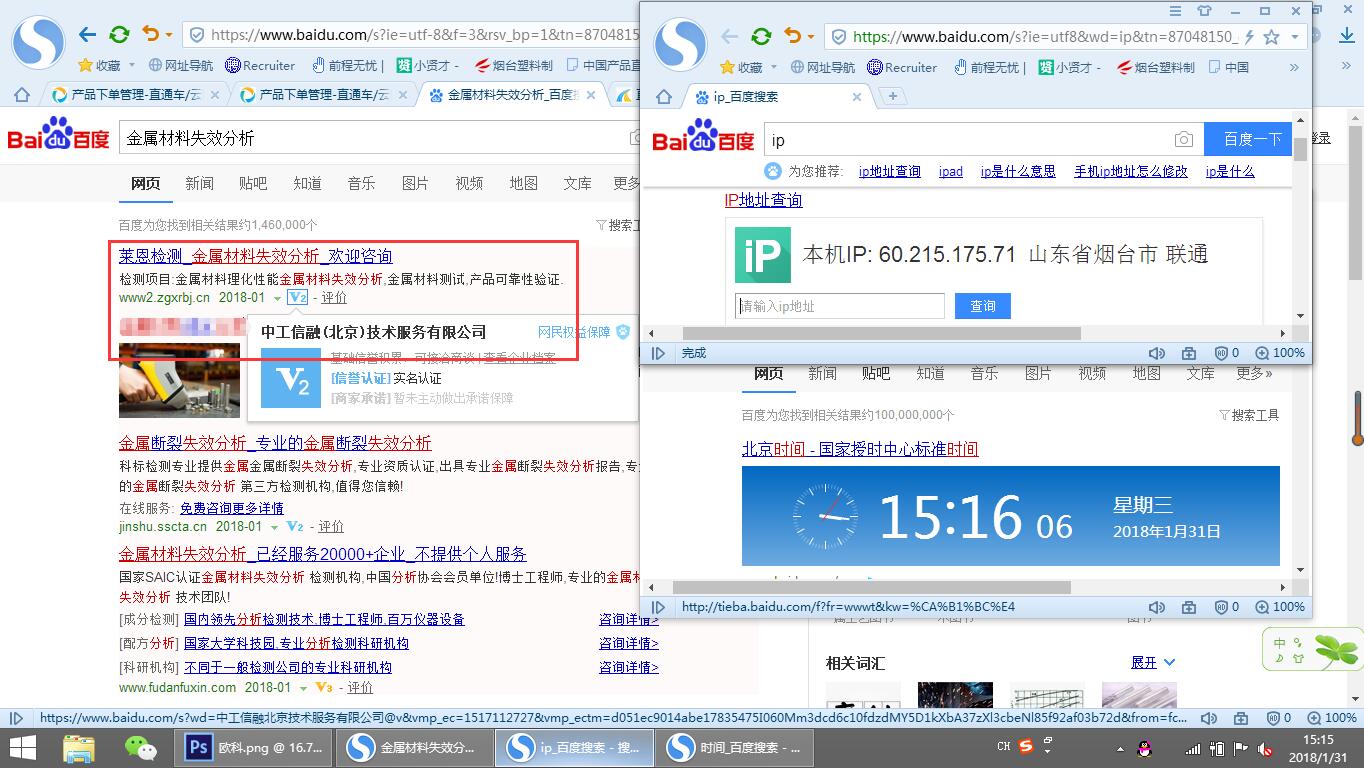Refresh the 金属材料失效分析 browser window
The image size is (1364, 768).
point(119,34)
